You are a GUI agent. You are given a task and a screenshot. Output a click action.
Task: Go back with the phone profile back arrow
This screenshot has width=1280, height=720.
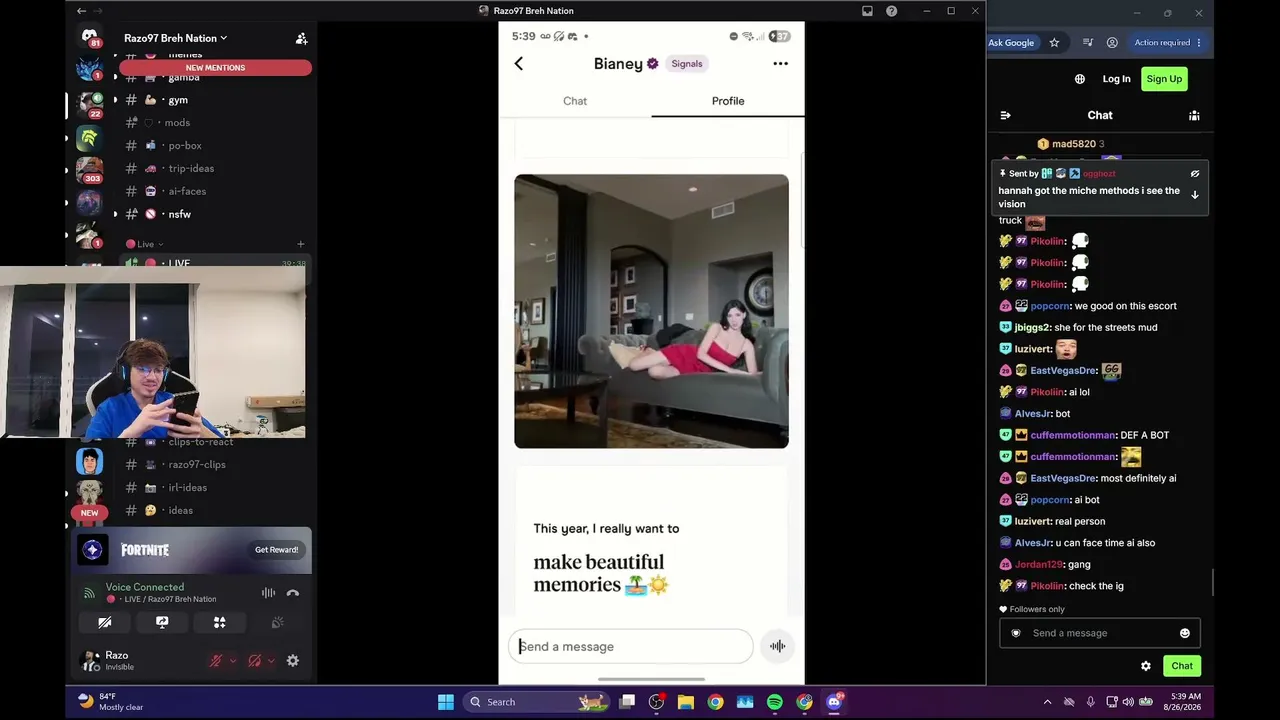coord(518,64)
